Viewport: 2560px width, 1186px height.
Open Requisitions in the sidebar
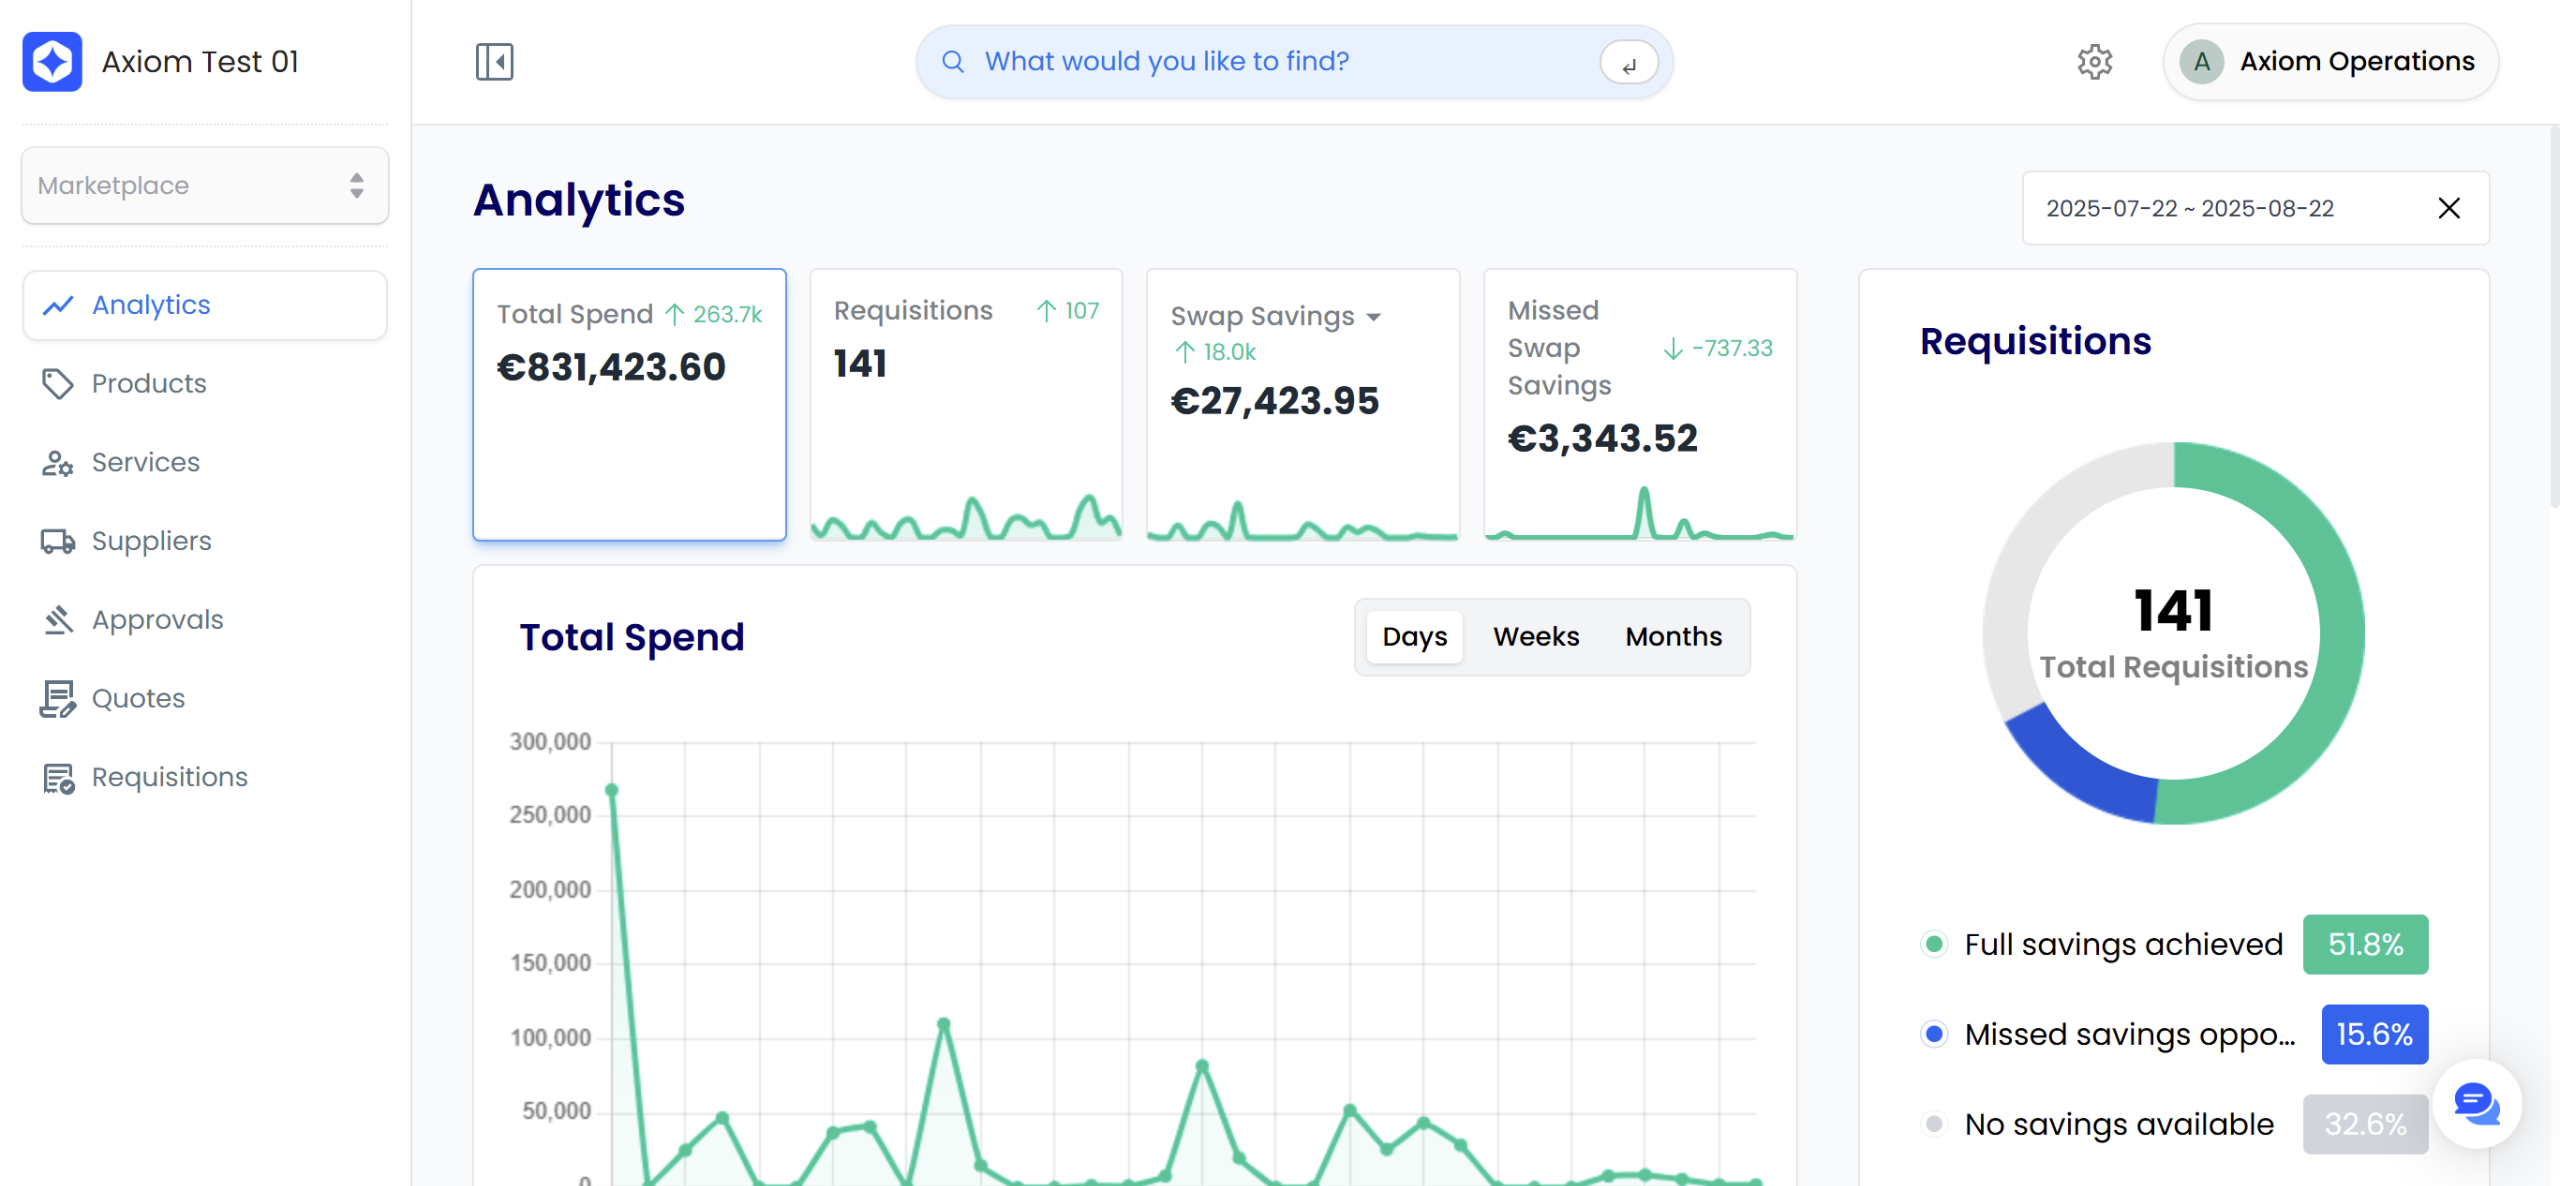point(169,777)
